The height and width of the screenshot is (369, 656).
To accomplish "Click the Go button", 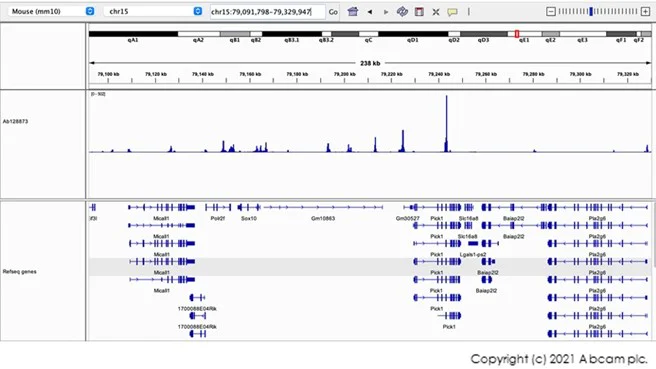I will coord(333,12).
